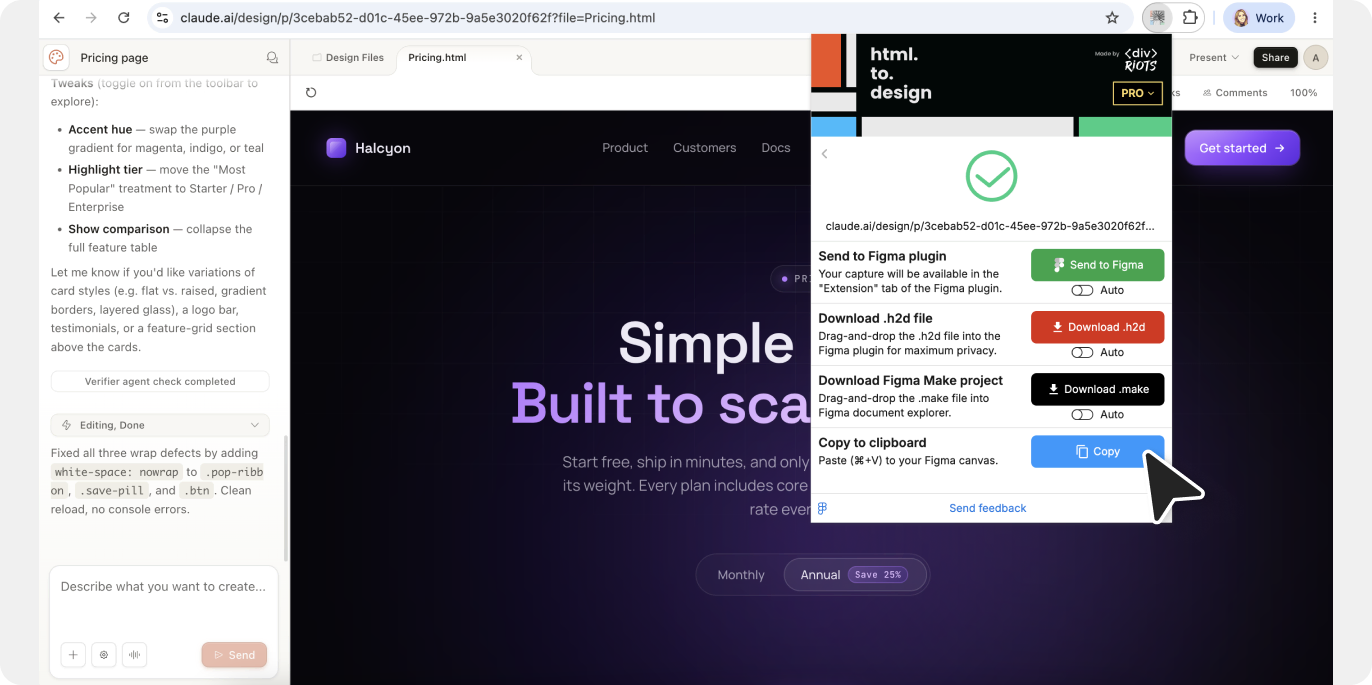Select Monthly billing
The width and height of the screenshot is (1372, 685).
741,575
